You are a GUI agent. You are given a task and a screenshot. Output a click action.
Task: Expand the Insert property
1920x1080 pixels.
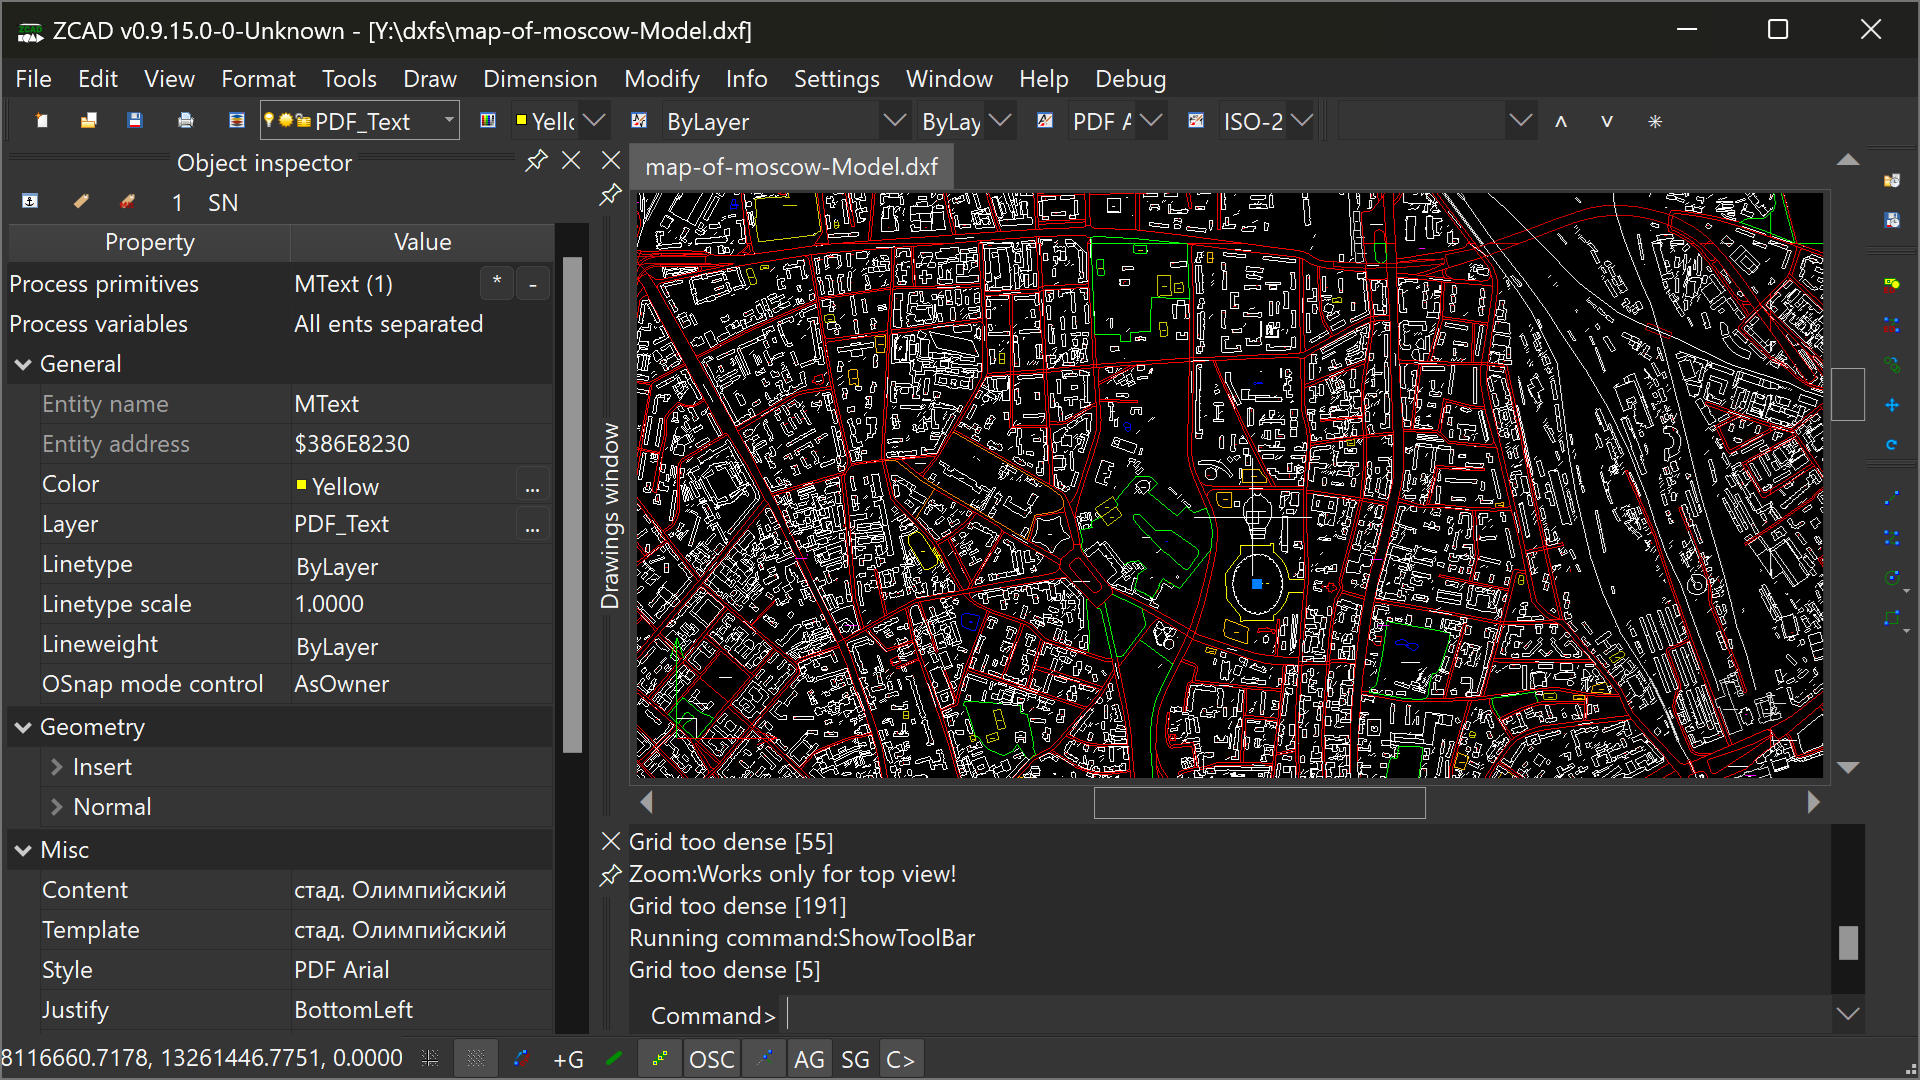[56, 767]
